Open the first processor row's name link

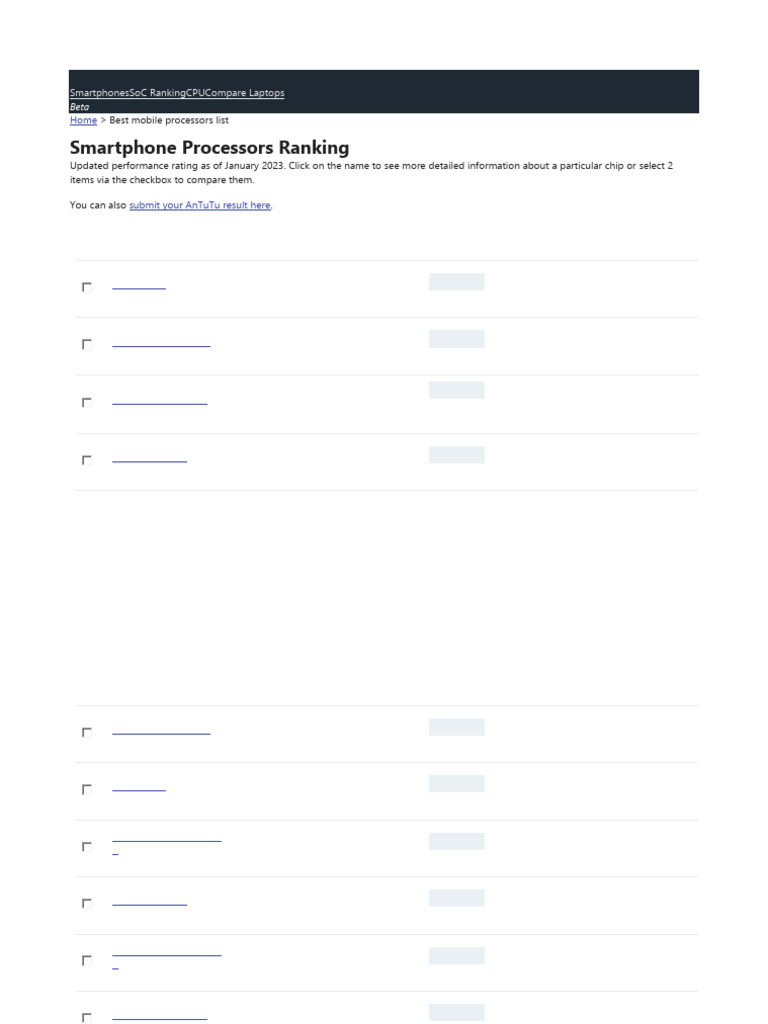tap(139, 288)
